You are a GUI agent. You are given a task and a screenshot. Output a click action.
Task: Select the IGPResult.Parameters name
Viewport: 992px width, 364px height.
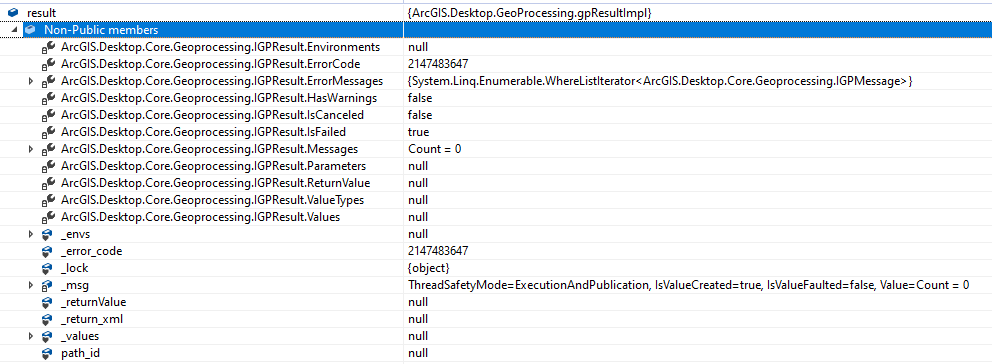pos(213,166)
